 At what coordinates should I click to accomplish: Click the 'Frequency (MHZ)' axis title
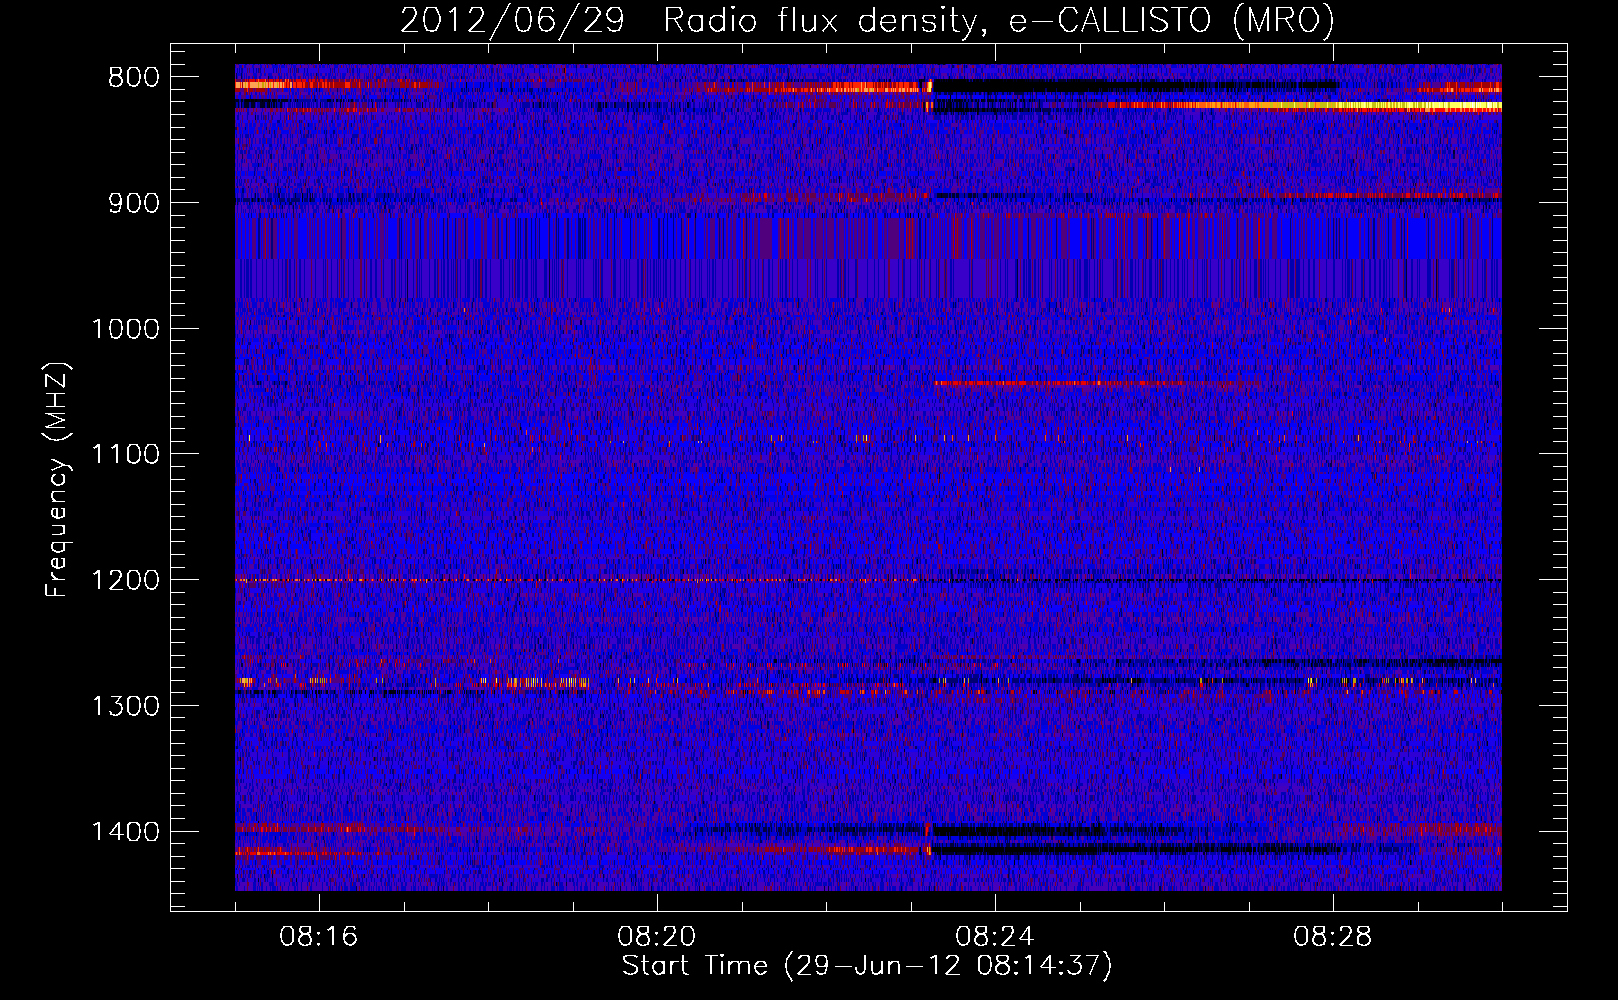click(58, 480)
